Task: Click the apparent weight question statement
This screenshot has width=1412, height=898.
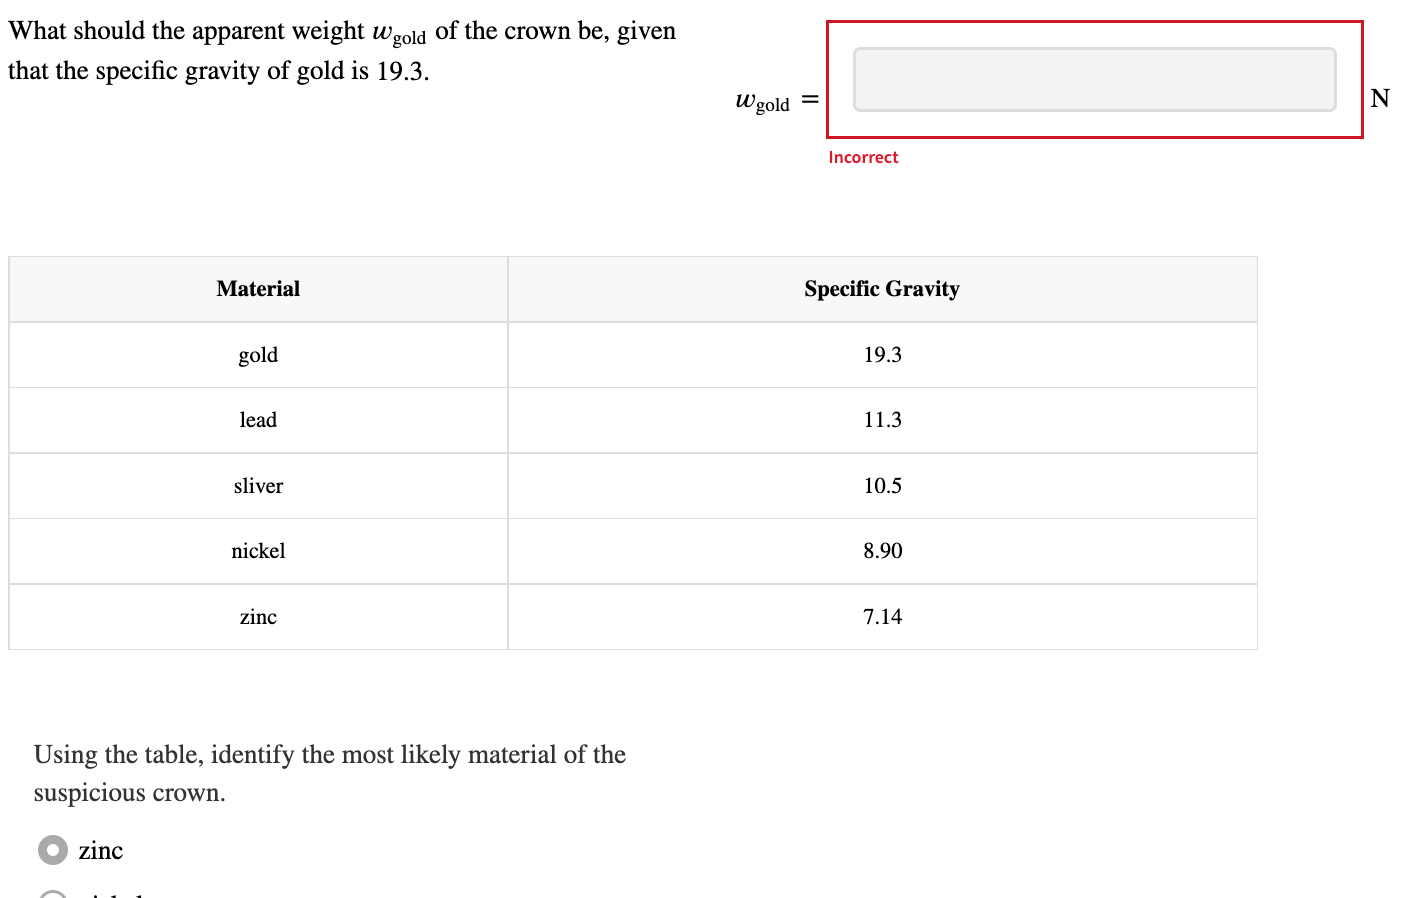Action: 340,50
